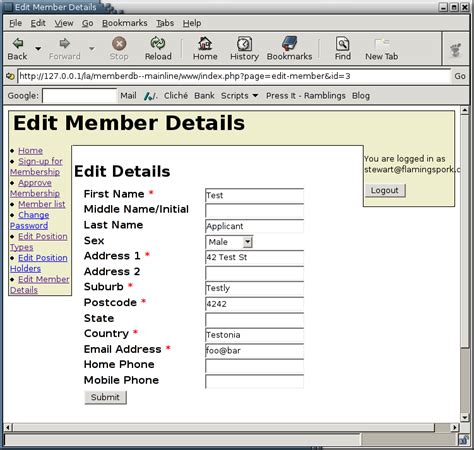Image resolution: width=474 pixels, height=450 pixels.
Task: Open the Bookmarks menu in menu bar
Action: (x=125, y=23)
